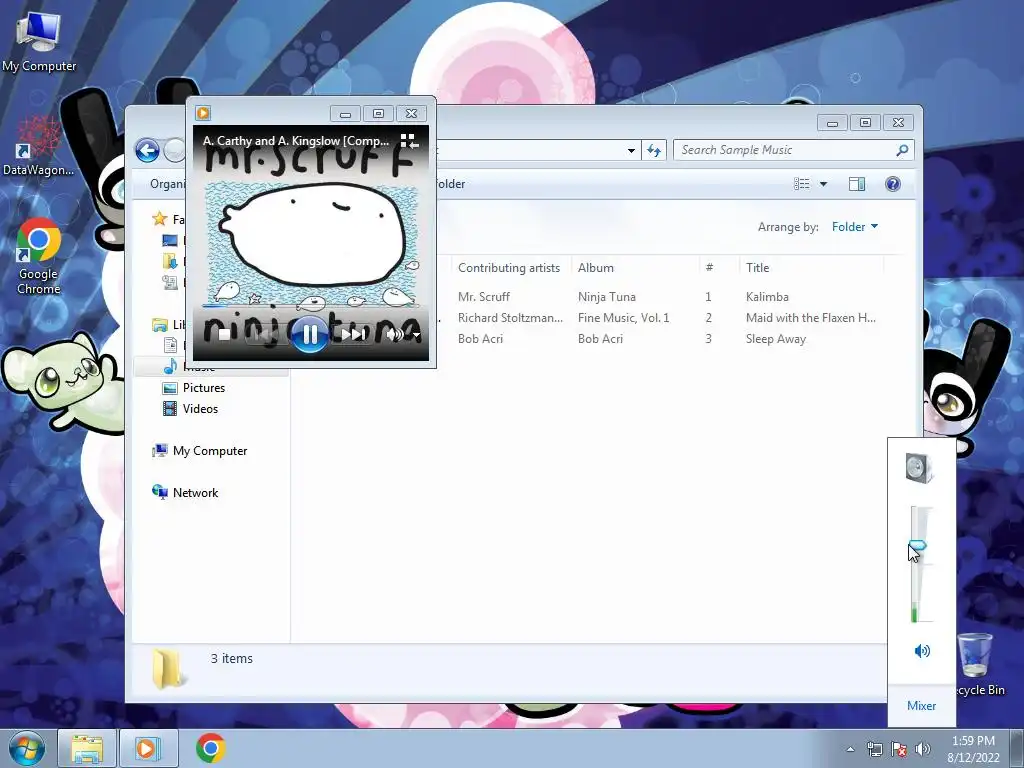This screenshot has height=768, width=1024.
Task: Click the network tray icon
Action: click(x=874, y=749)
